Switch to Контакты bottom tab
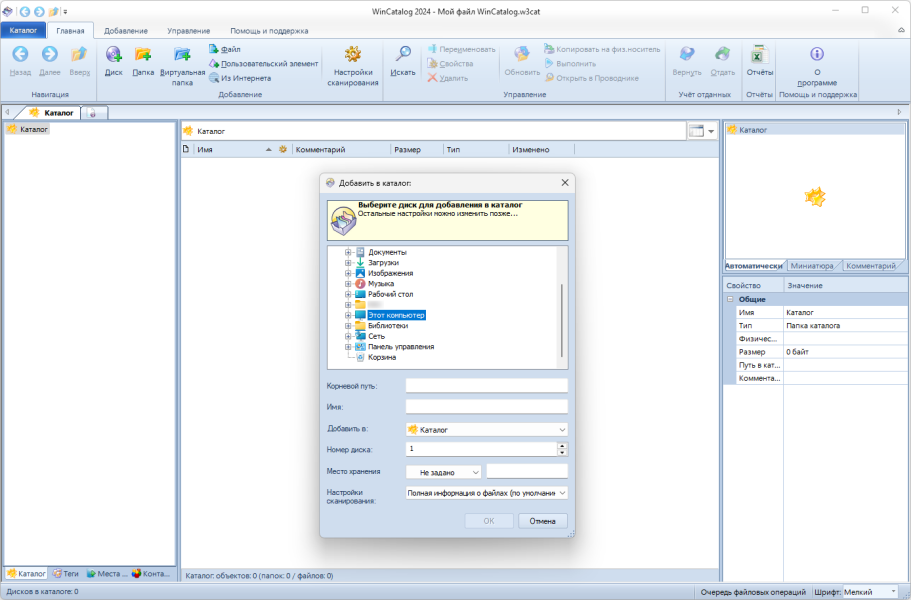 pyautogui.click(x=151, y=573)
